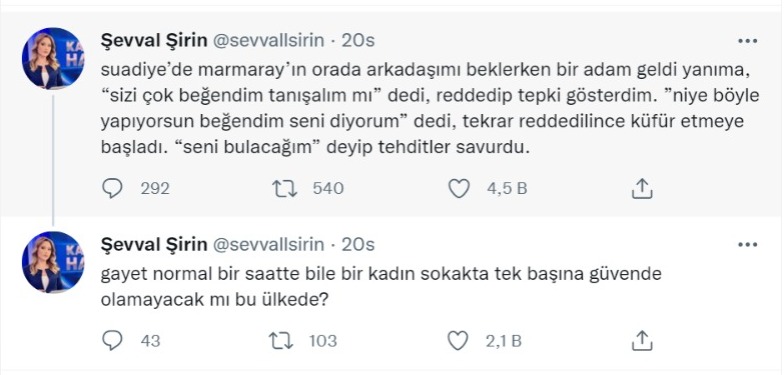Share the second tweet via share icon
The width and height of the screenshot is (784, 375).
coord(642,340)
